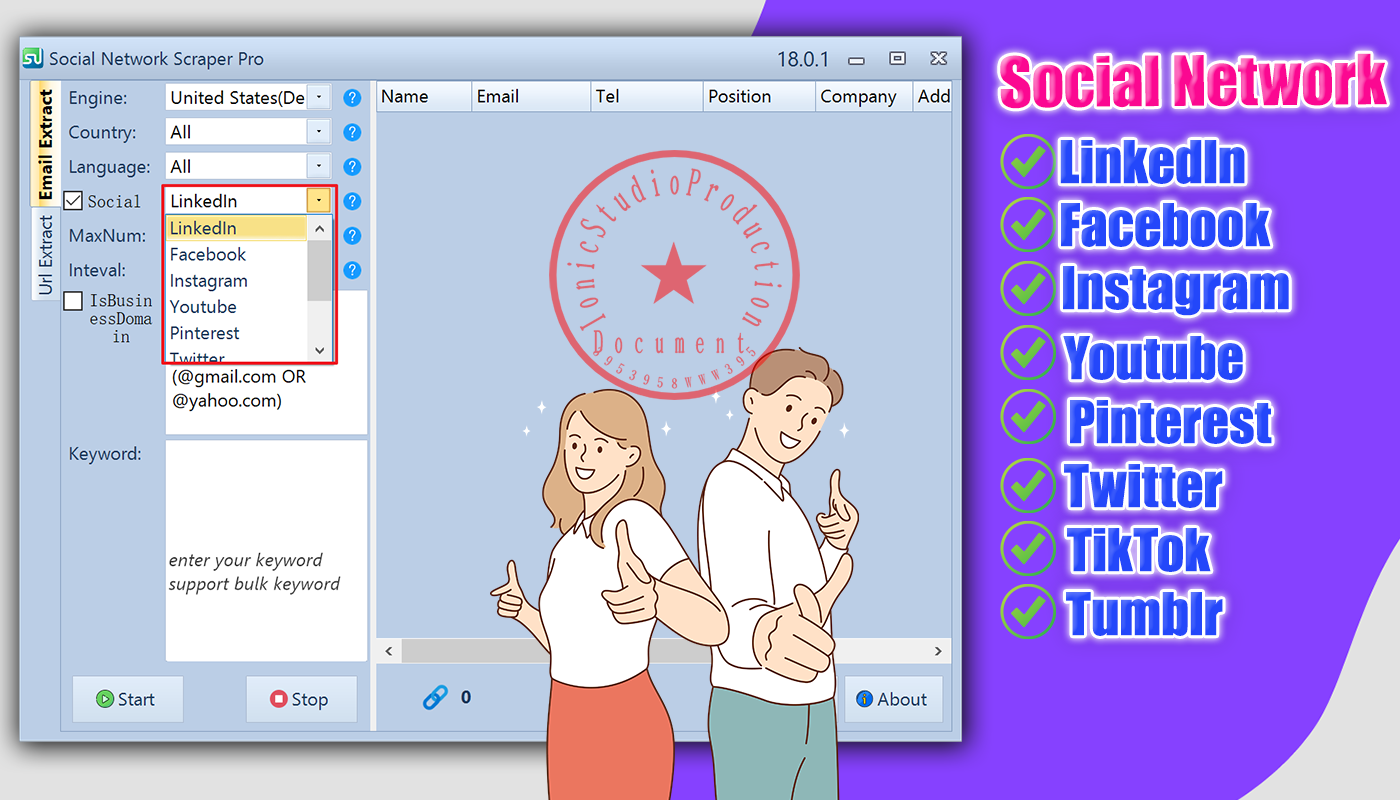The image size is (1400, 800).
Task: Click the results table scroll right arrow
Action: point(938,651)
